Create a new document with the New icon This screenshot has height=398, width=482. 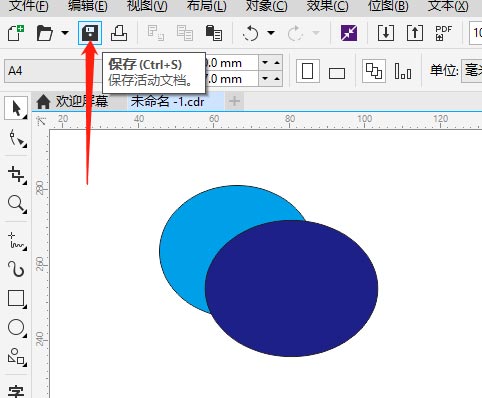coord(16,33)
